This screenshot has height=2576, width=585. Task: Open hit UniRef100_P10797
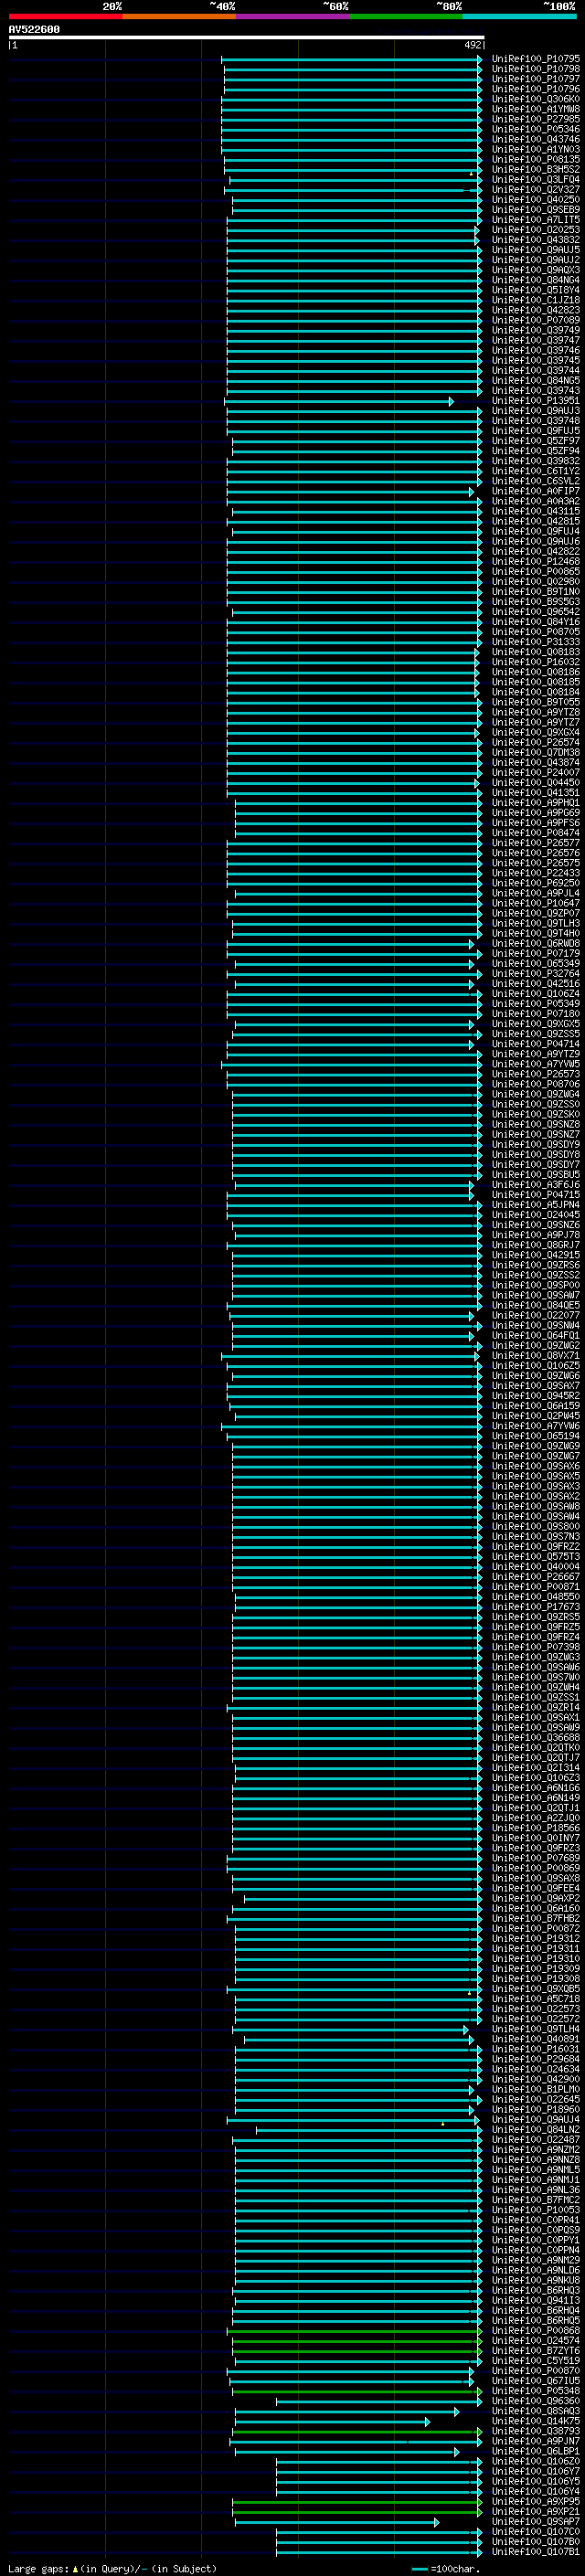pyautogui.click(x=536, y=79)
